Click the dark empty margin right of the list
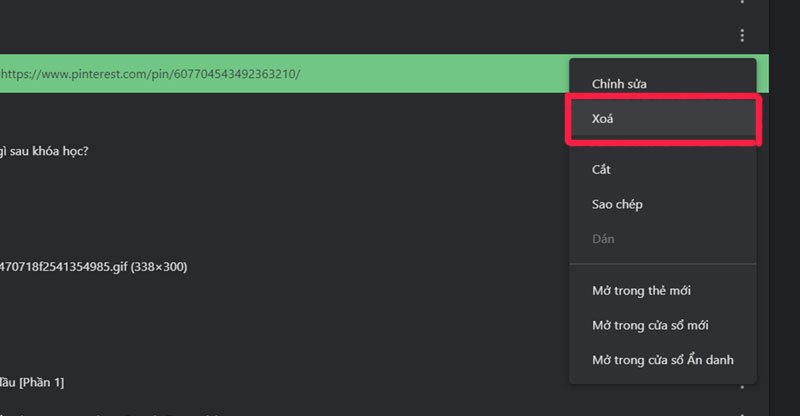Viewport: 800px width, 416px height. 784,250
